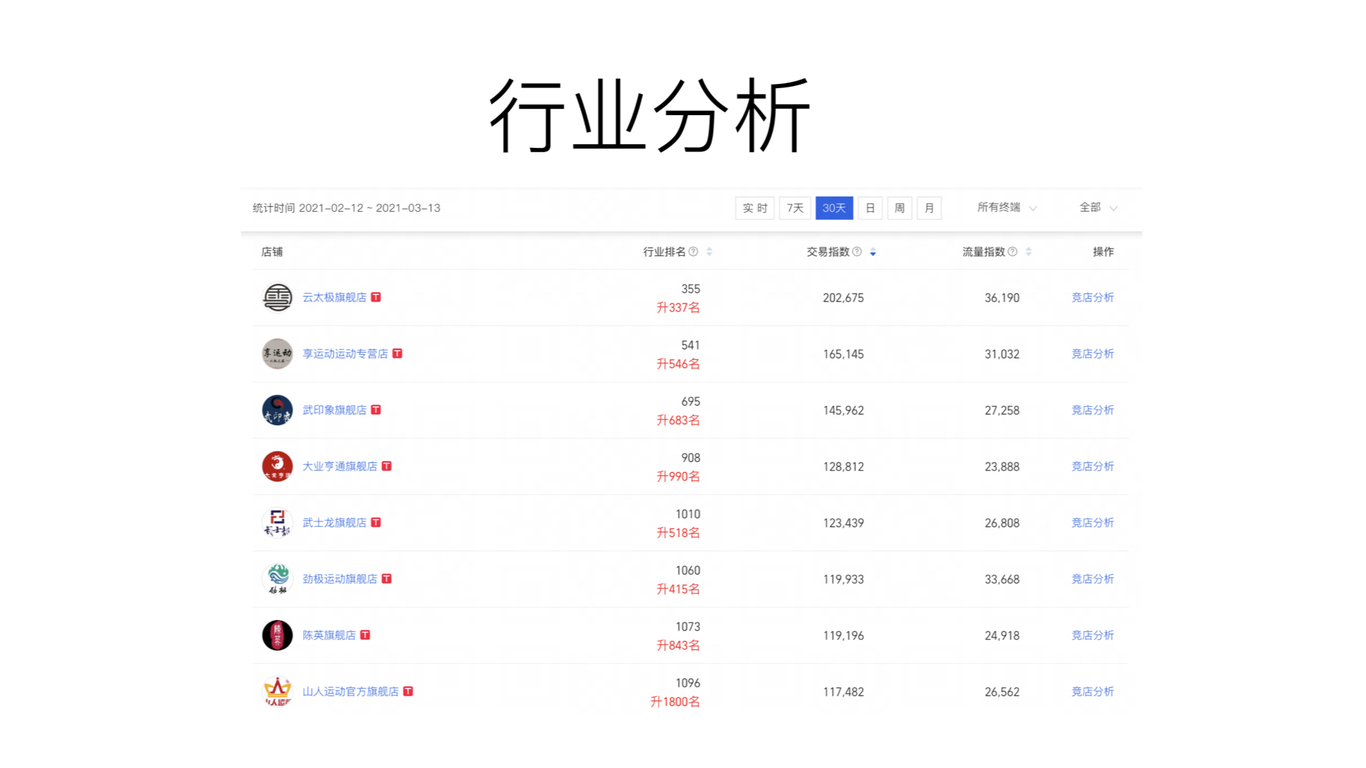This screenshot has height=768, width=1366.
Task: Switch to 7天 time range
Action: pyautogui.click(x=795, y=208)
